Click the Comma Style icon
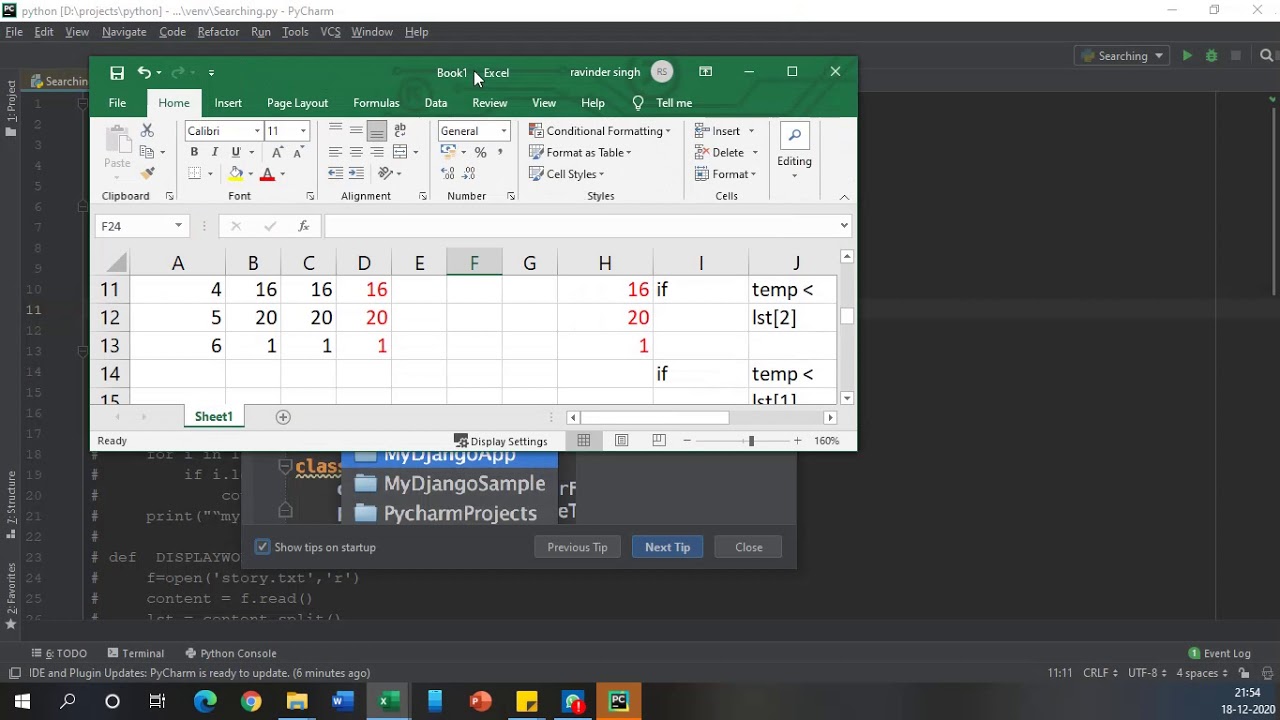 point(500,152)
